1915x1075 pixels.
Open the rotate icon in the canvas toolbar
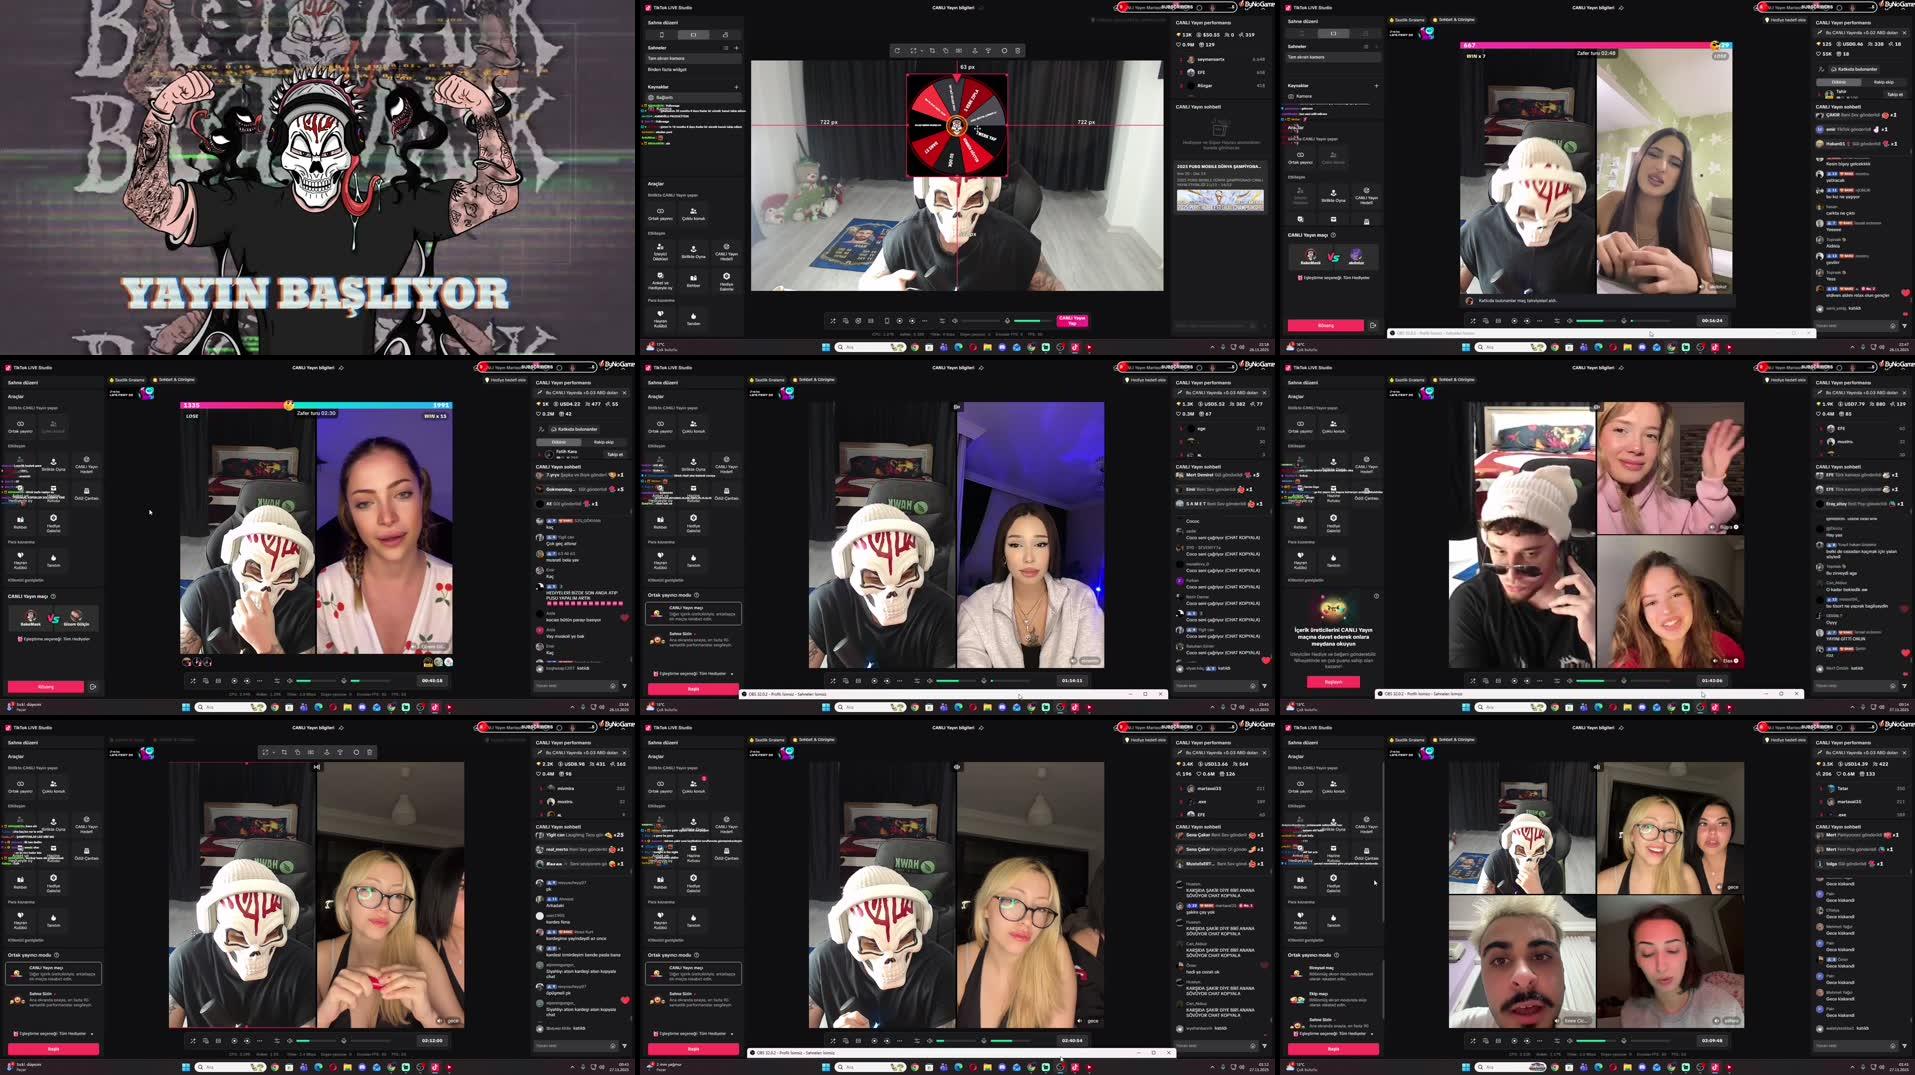click(897, 51)
